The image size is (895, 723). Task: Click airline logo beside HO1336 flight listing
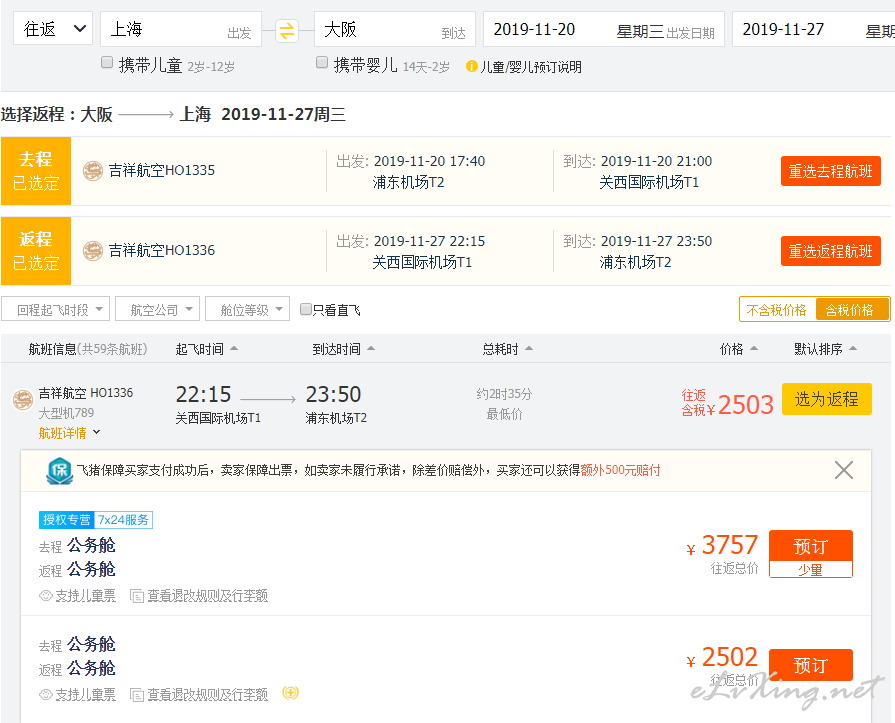(23, 399)
